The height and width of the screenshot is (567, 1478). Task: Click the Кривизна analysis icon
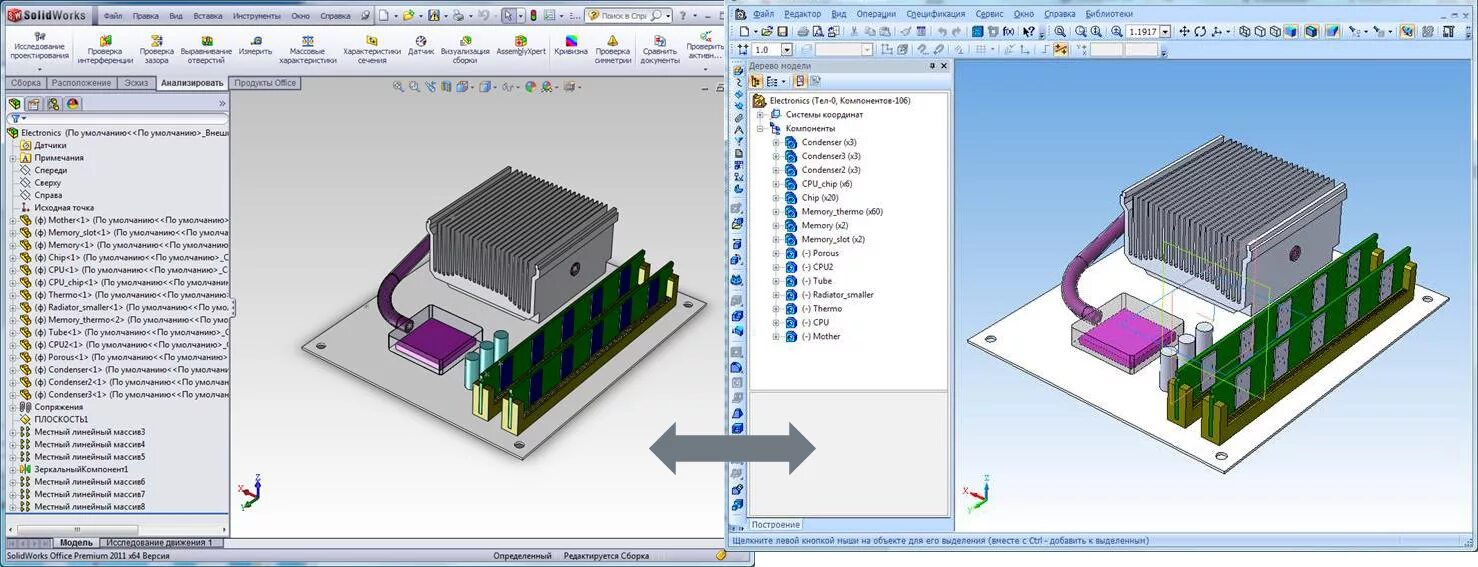click(571, 46)
